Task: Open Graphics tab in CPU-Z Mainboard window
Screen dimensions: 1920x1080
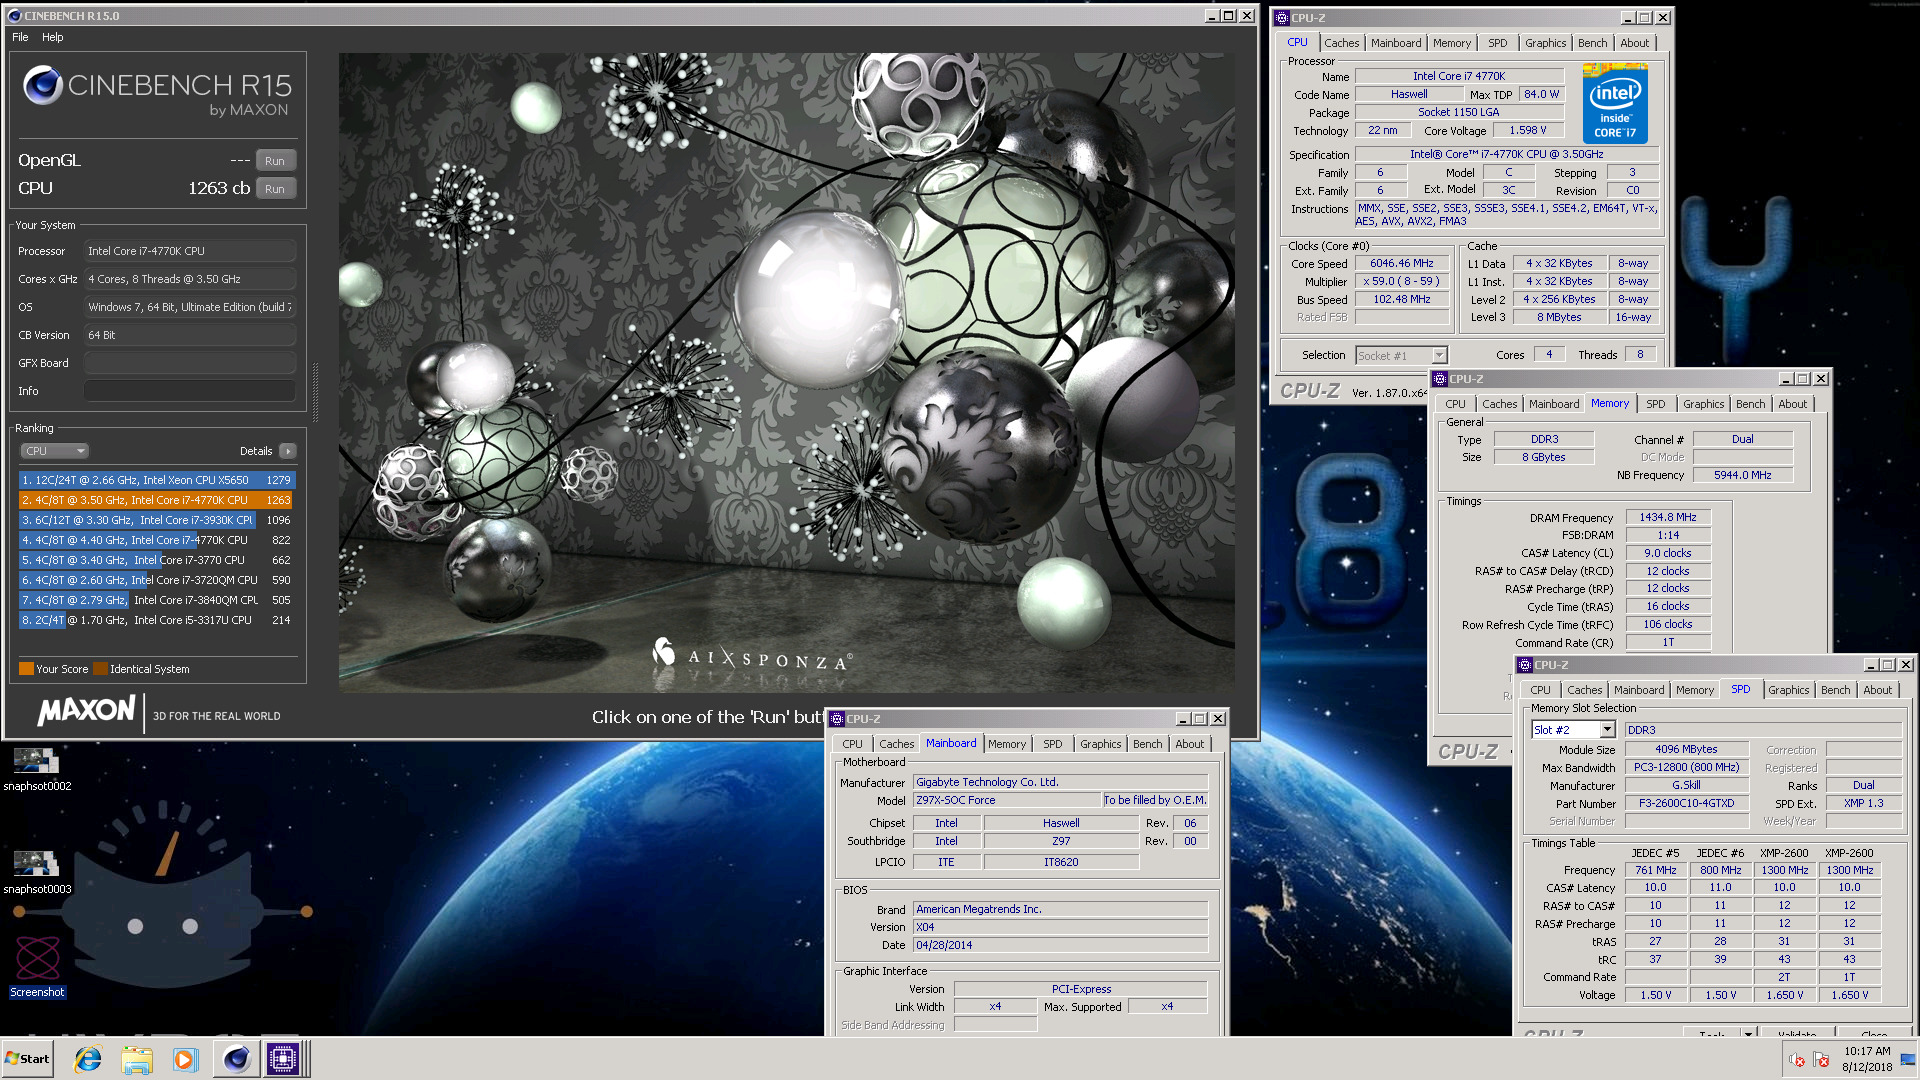Action: coord(1100,744)
